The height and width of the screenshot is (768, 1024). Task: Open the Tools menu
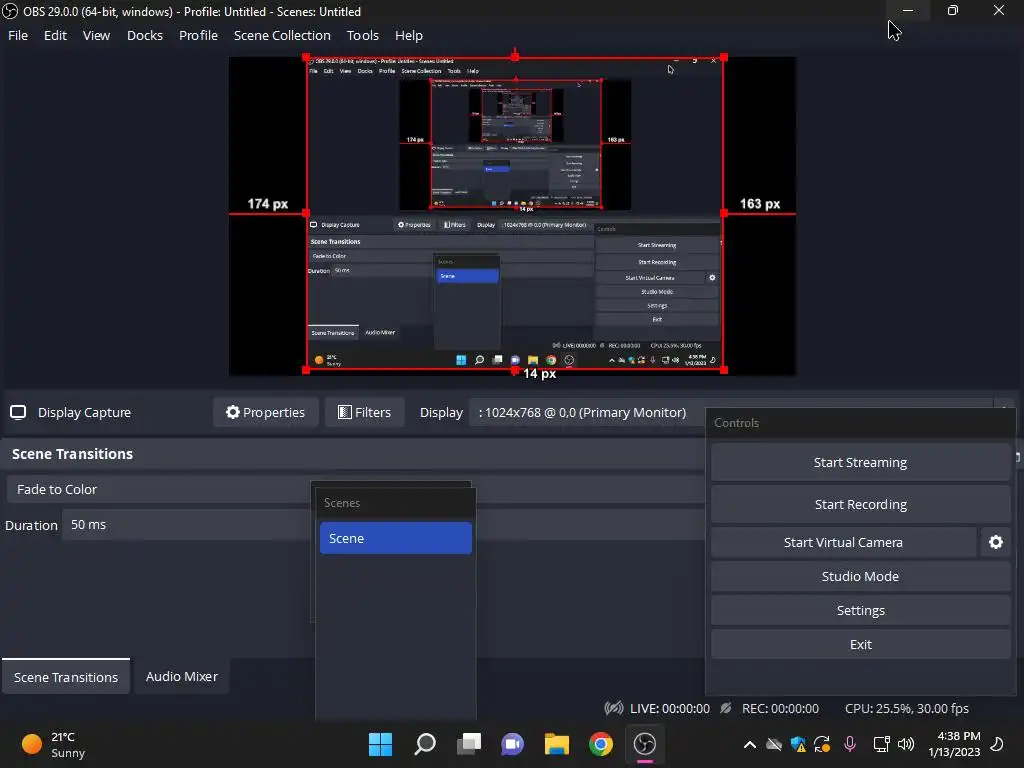pos(362,35)
